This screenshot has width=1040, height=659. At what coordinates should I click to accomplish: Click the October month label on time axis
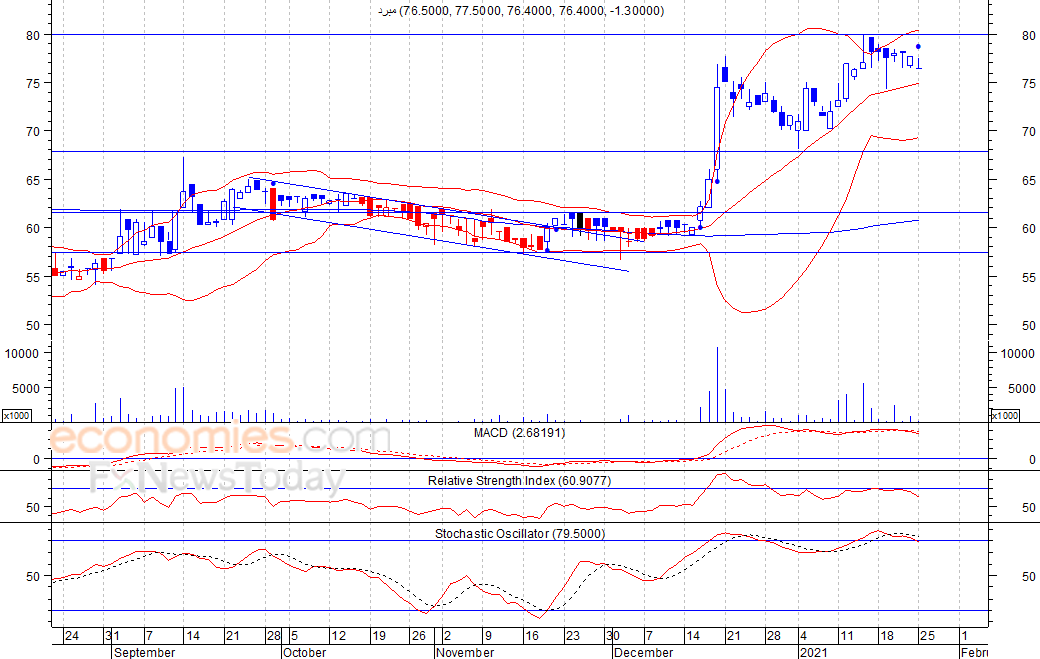[304, 652]
